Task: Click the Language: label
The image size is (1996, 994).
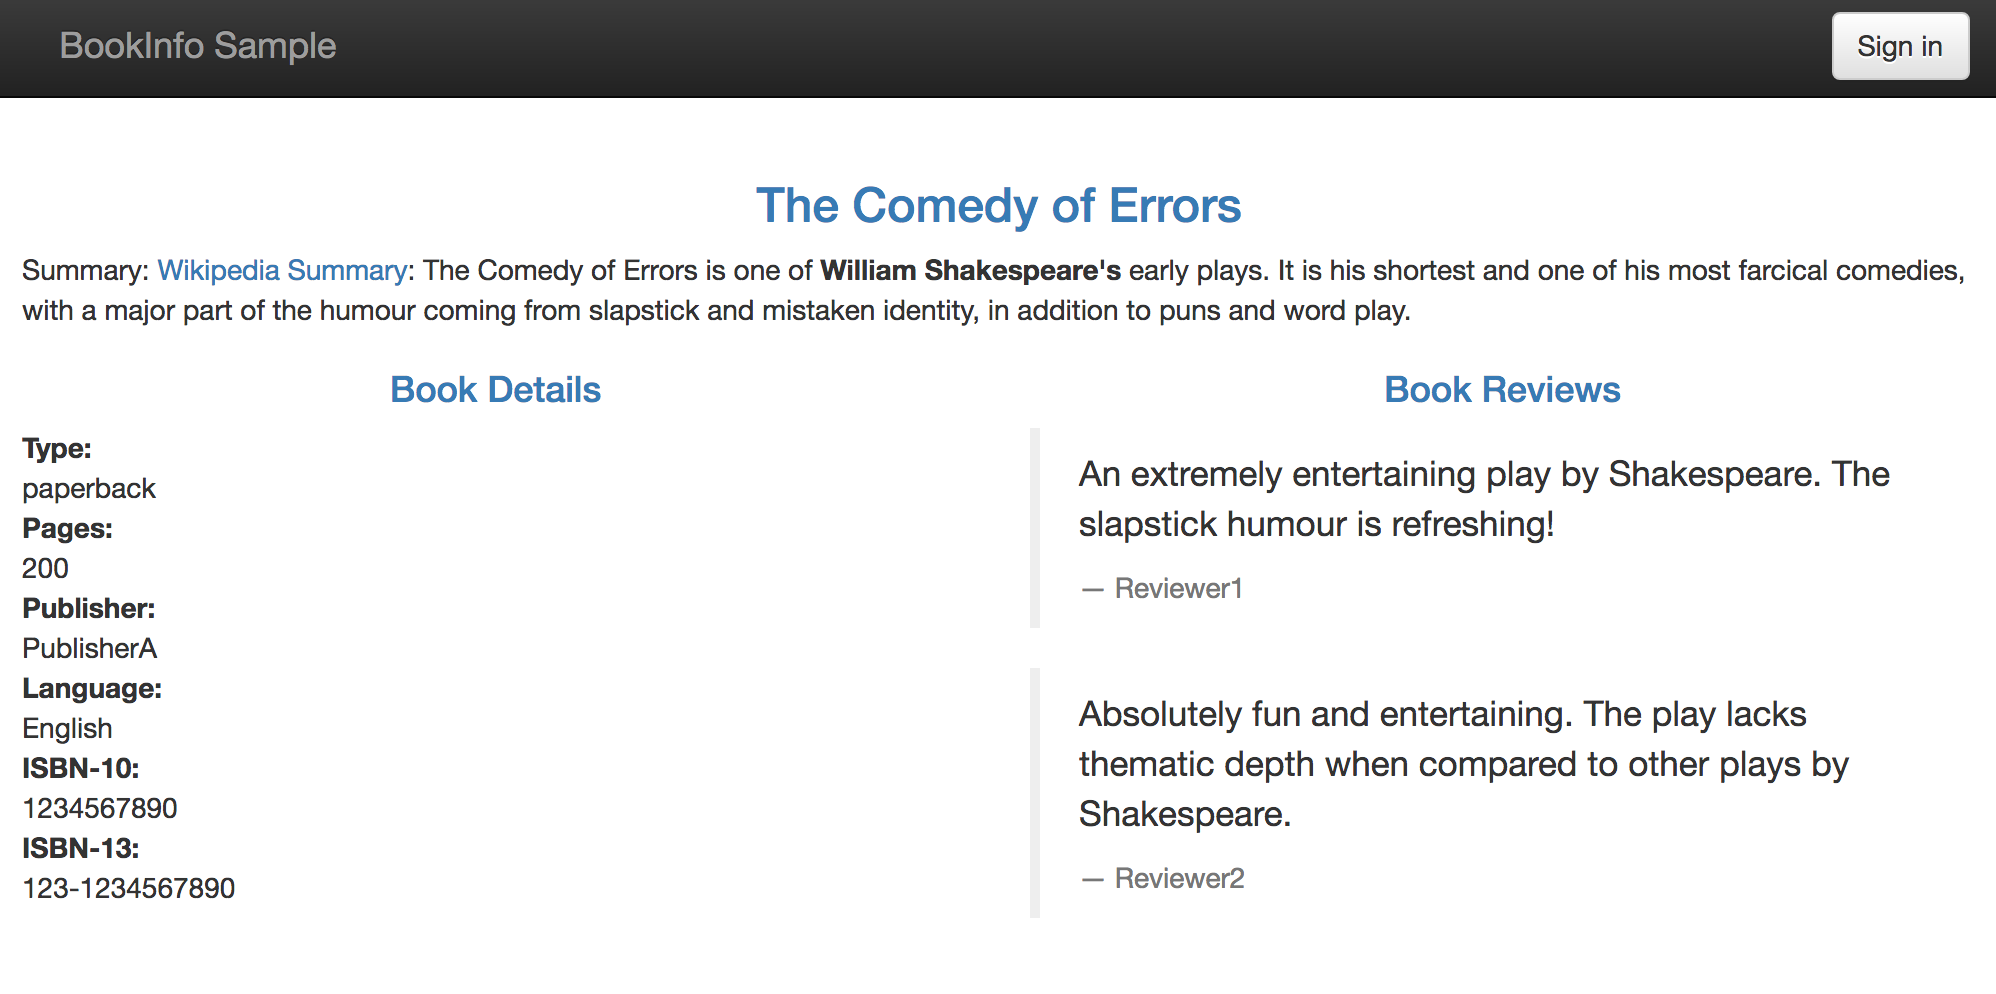Action: 92,688
